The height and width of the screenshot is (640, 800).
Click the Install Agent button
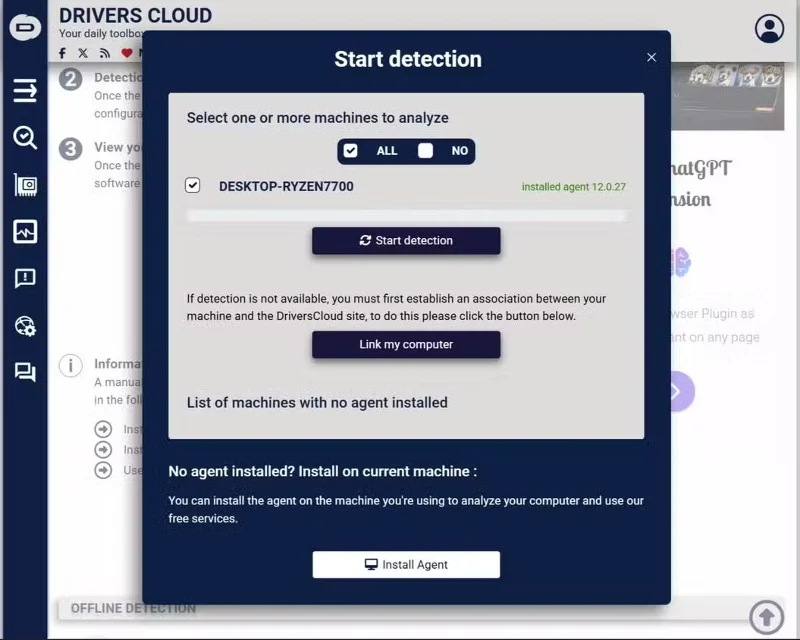click(x=406, y=564)
